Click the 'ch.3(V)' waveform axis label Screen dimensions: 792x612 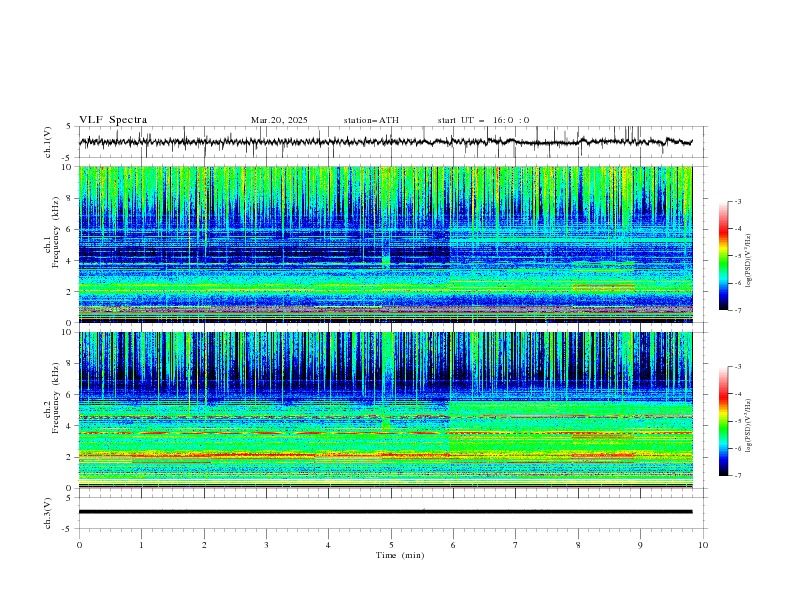48,513
